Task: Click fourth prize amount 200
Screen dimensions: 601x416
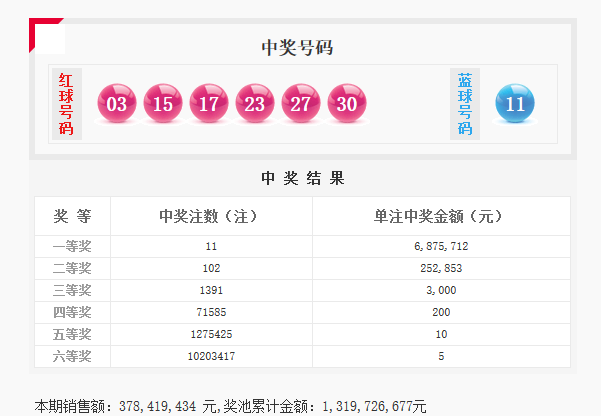Action: point(441,312)
